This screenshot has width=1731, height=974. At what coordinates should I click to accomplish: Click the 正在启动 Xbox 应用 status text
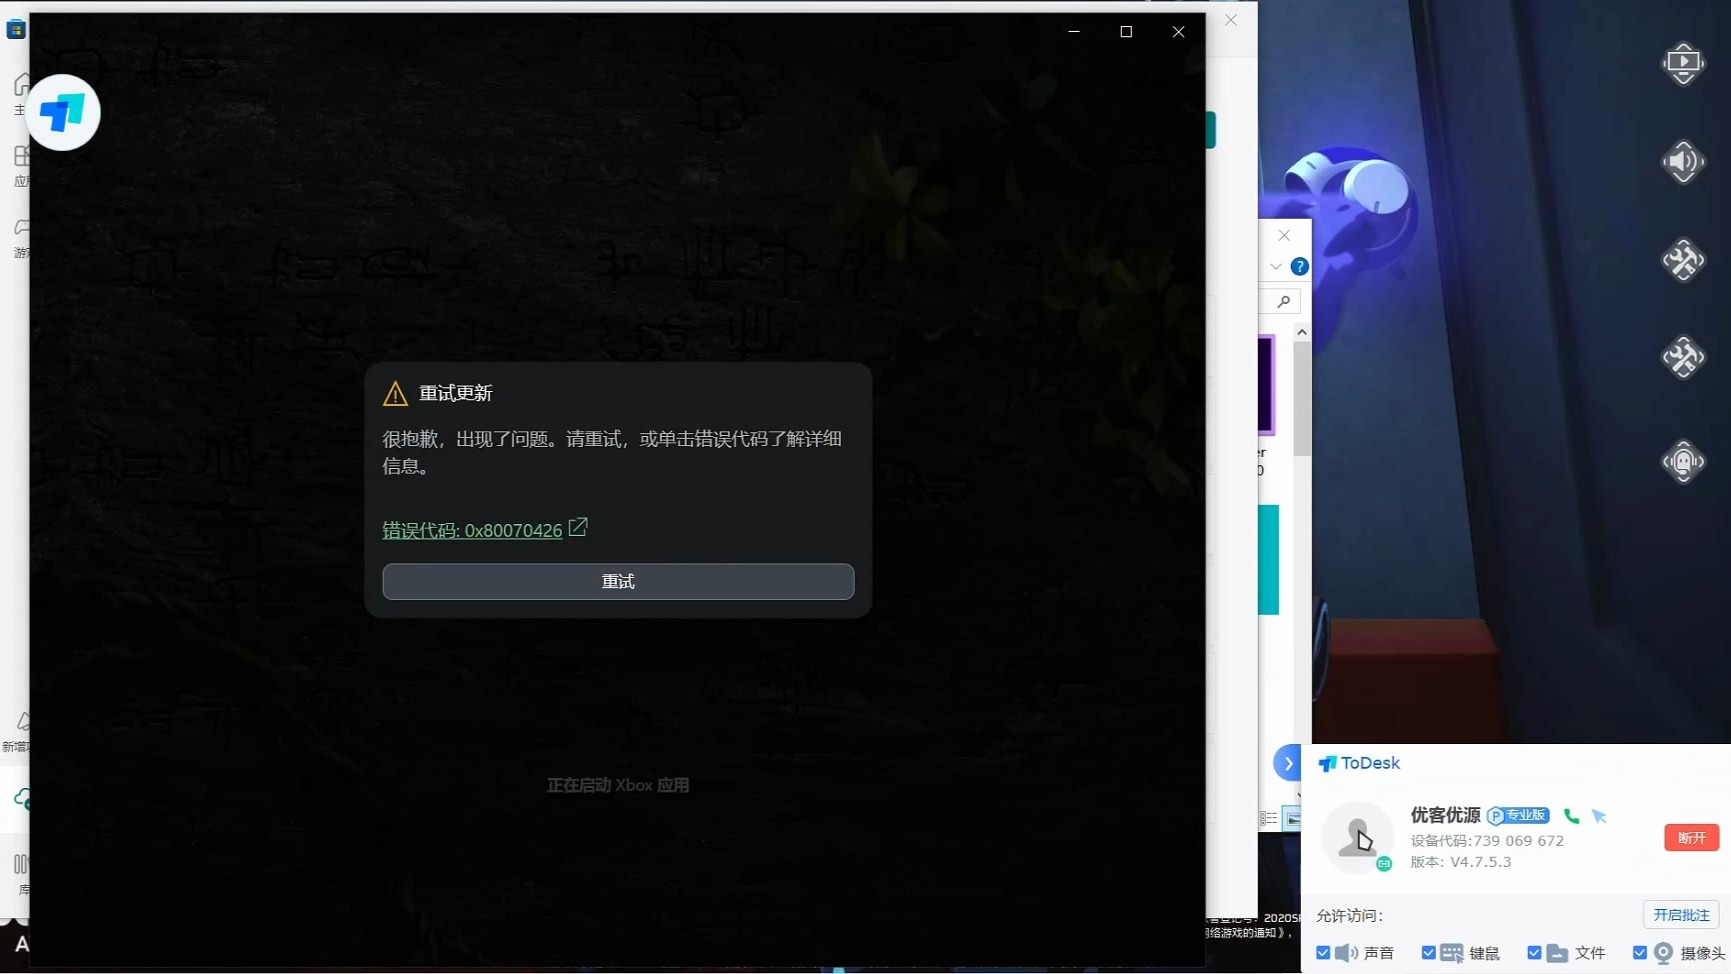click(x=618, y=785)
